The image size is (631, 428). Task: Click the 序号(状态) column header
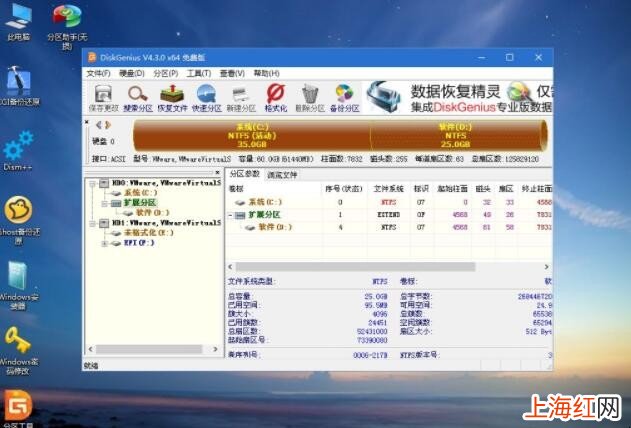click(343, 189)
